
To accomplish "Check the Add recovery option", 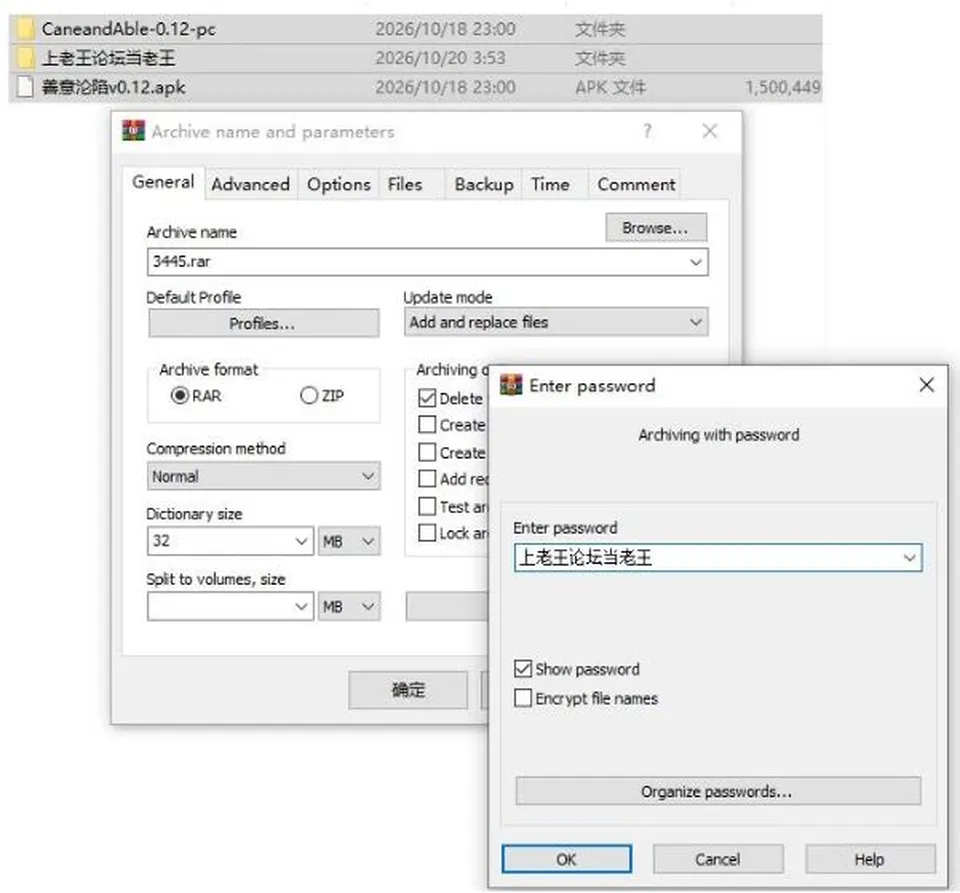I will point(427,479).
